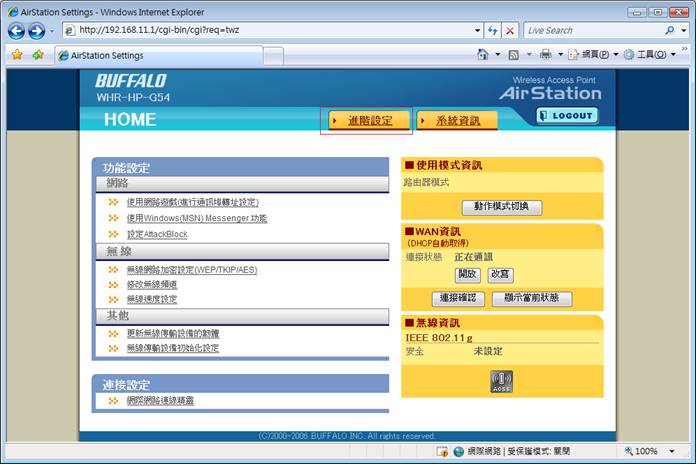This screenshot has width=696, height=464.
Task: Go forward using browser Forward arrow
Action: coord(37,31)
